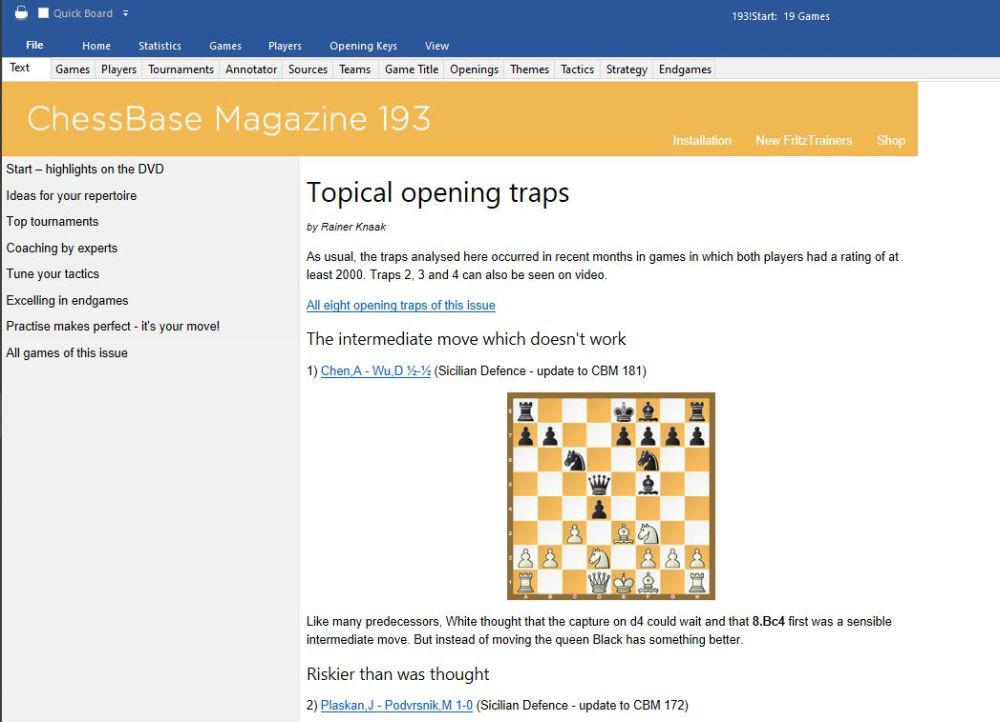Click the Installation link in the banner
This screenshot has width=1000, height=722.
(701, 140)
